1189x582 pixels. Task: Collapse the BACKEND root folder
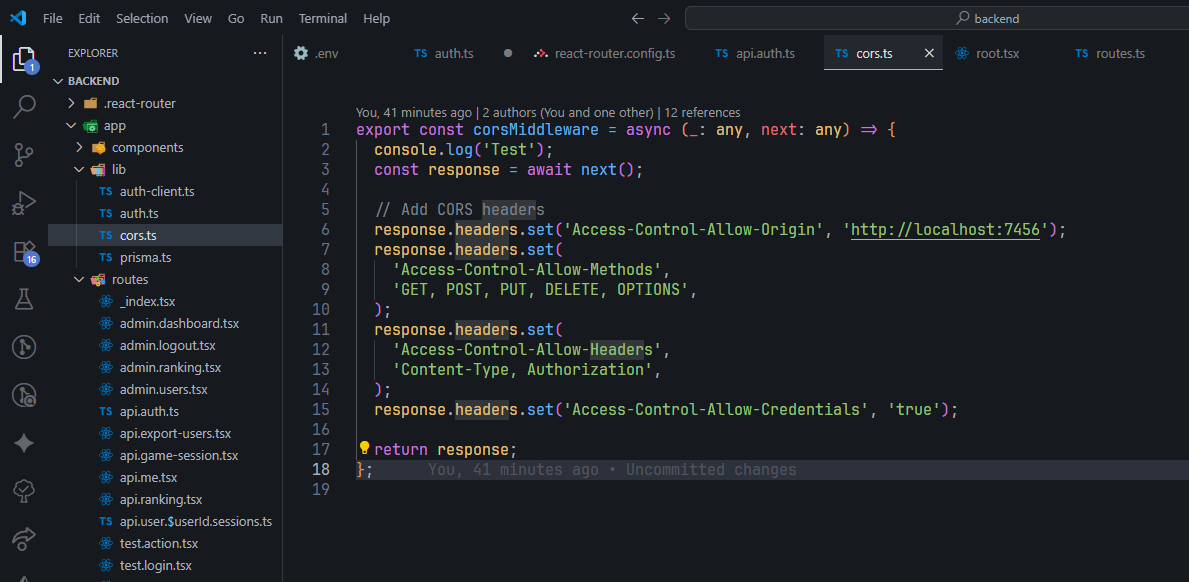pyautogui.click(x=58, y=81)
